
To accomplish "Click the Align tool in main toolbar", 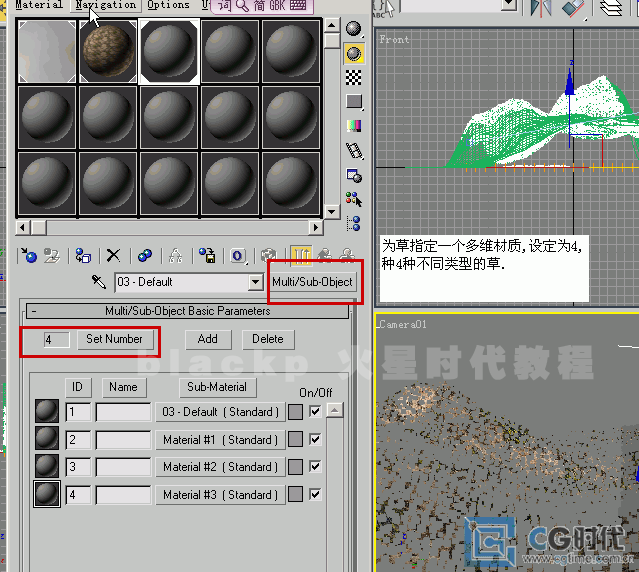I will pyautogui.click(x=573, y=8).
